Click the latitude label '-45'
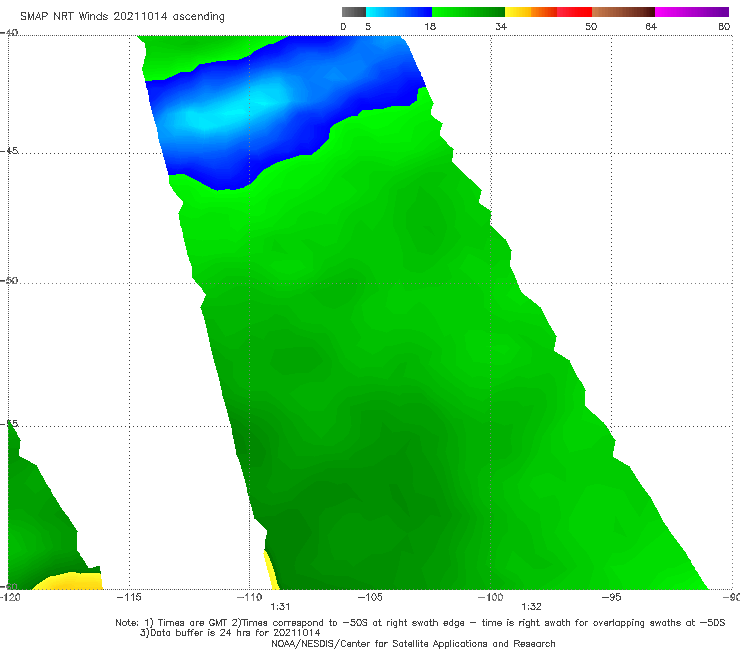The height and width of the screenshot is (650, 740). pyautogui.click(x=9, y=151)
